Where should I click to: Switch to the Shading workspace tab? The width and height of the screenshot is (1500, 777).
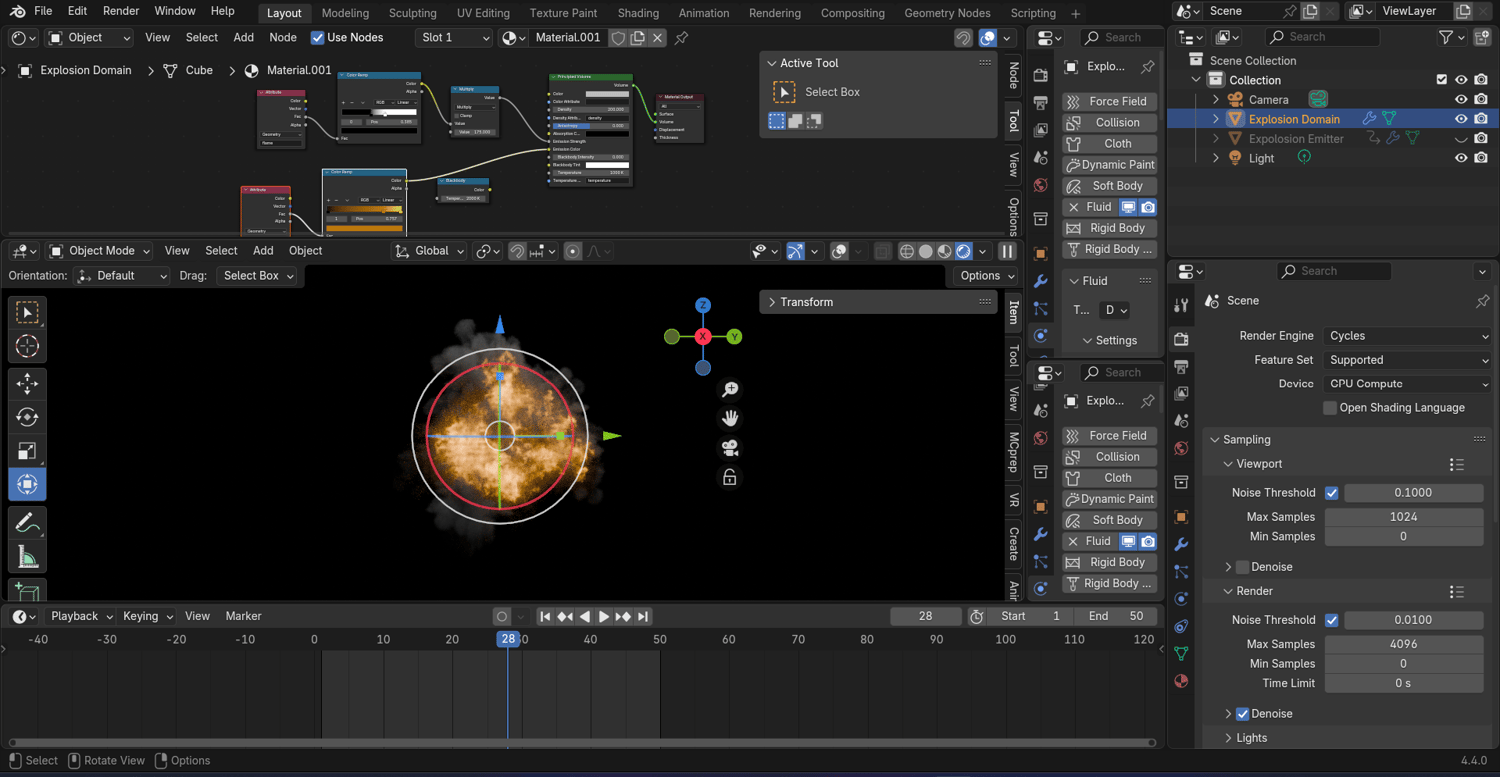click(638, 13)
